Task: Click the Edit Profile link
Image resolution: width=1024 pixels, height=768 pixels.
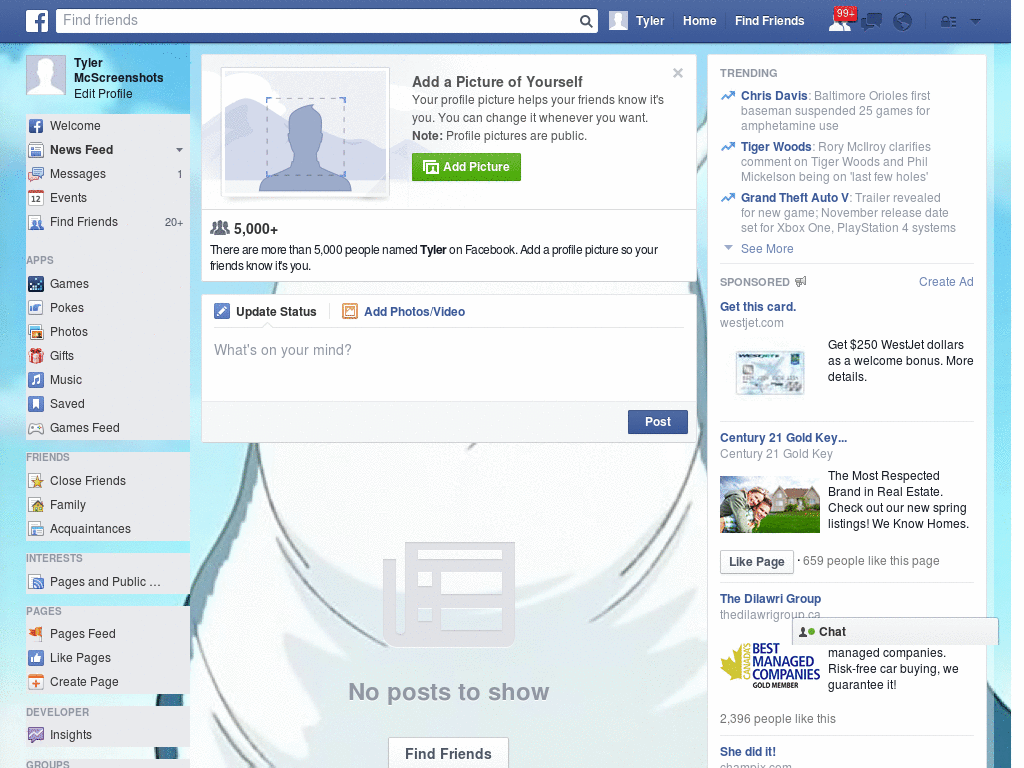Action: click(x=103, y=94)
